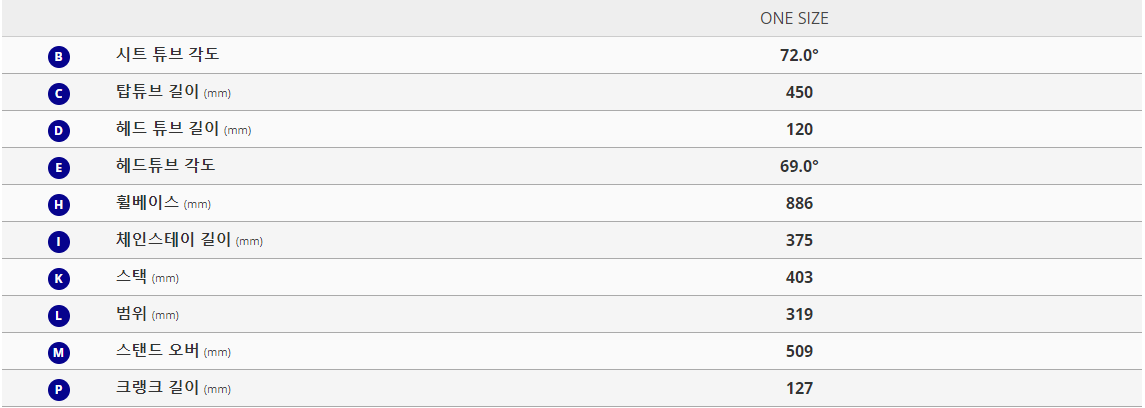Screen dimensions: 1145x408
Task: Select the 휠베이스 row label
Action: pos(147,203)
